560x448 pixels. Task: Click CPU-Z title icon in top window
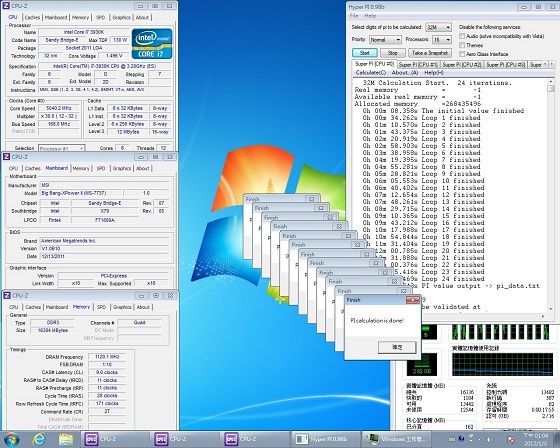pyautogui.click(x=6, y=6)
